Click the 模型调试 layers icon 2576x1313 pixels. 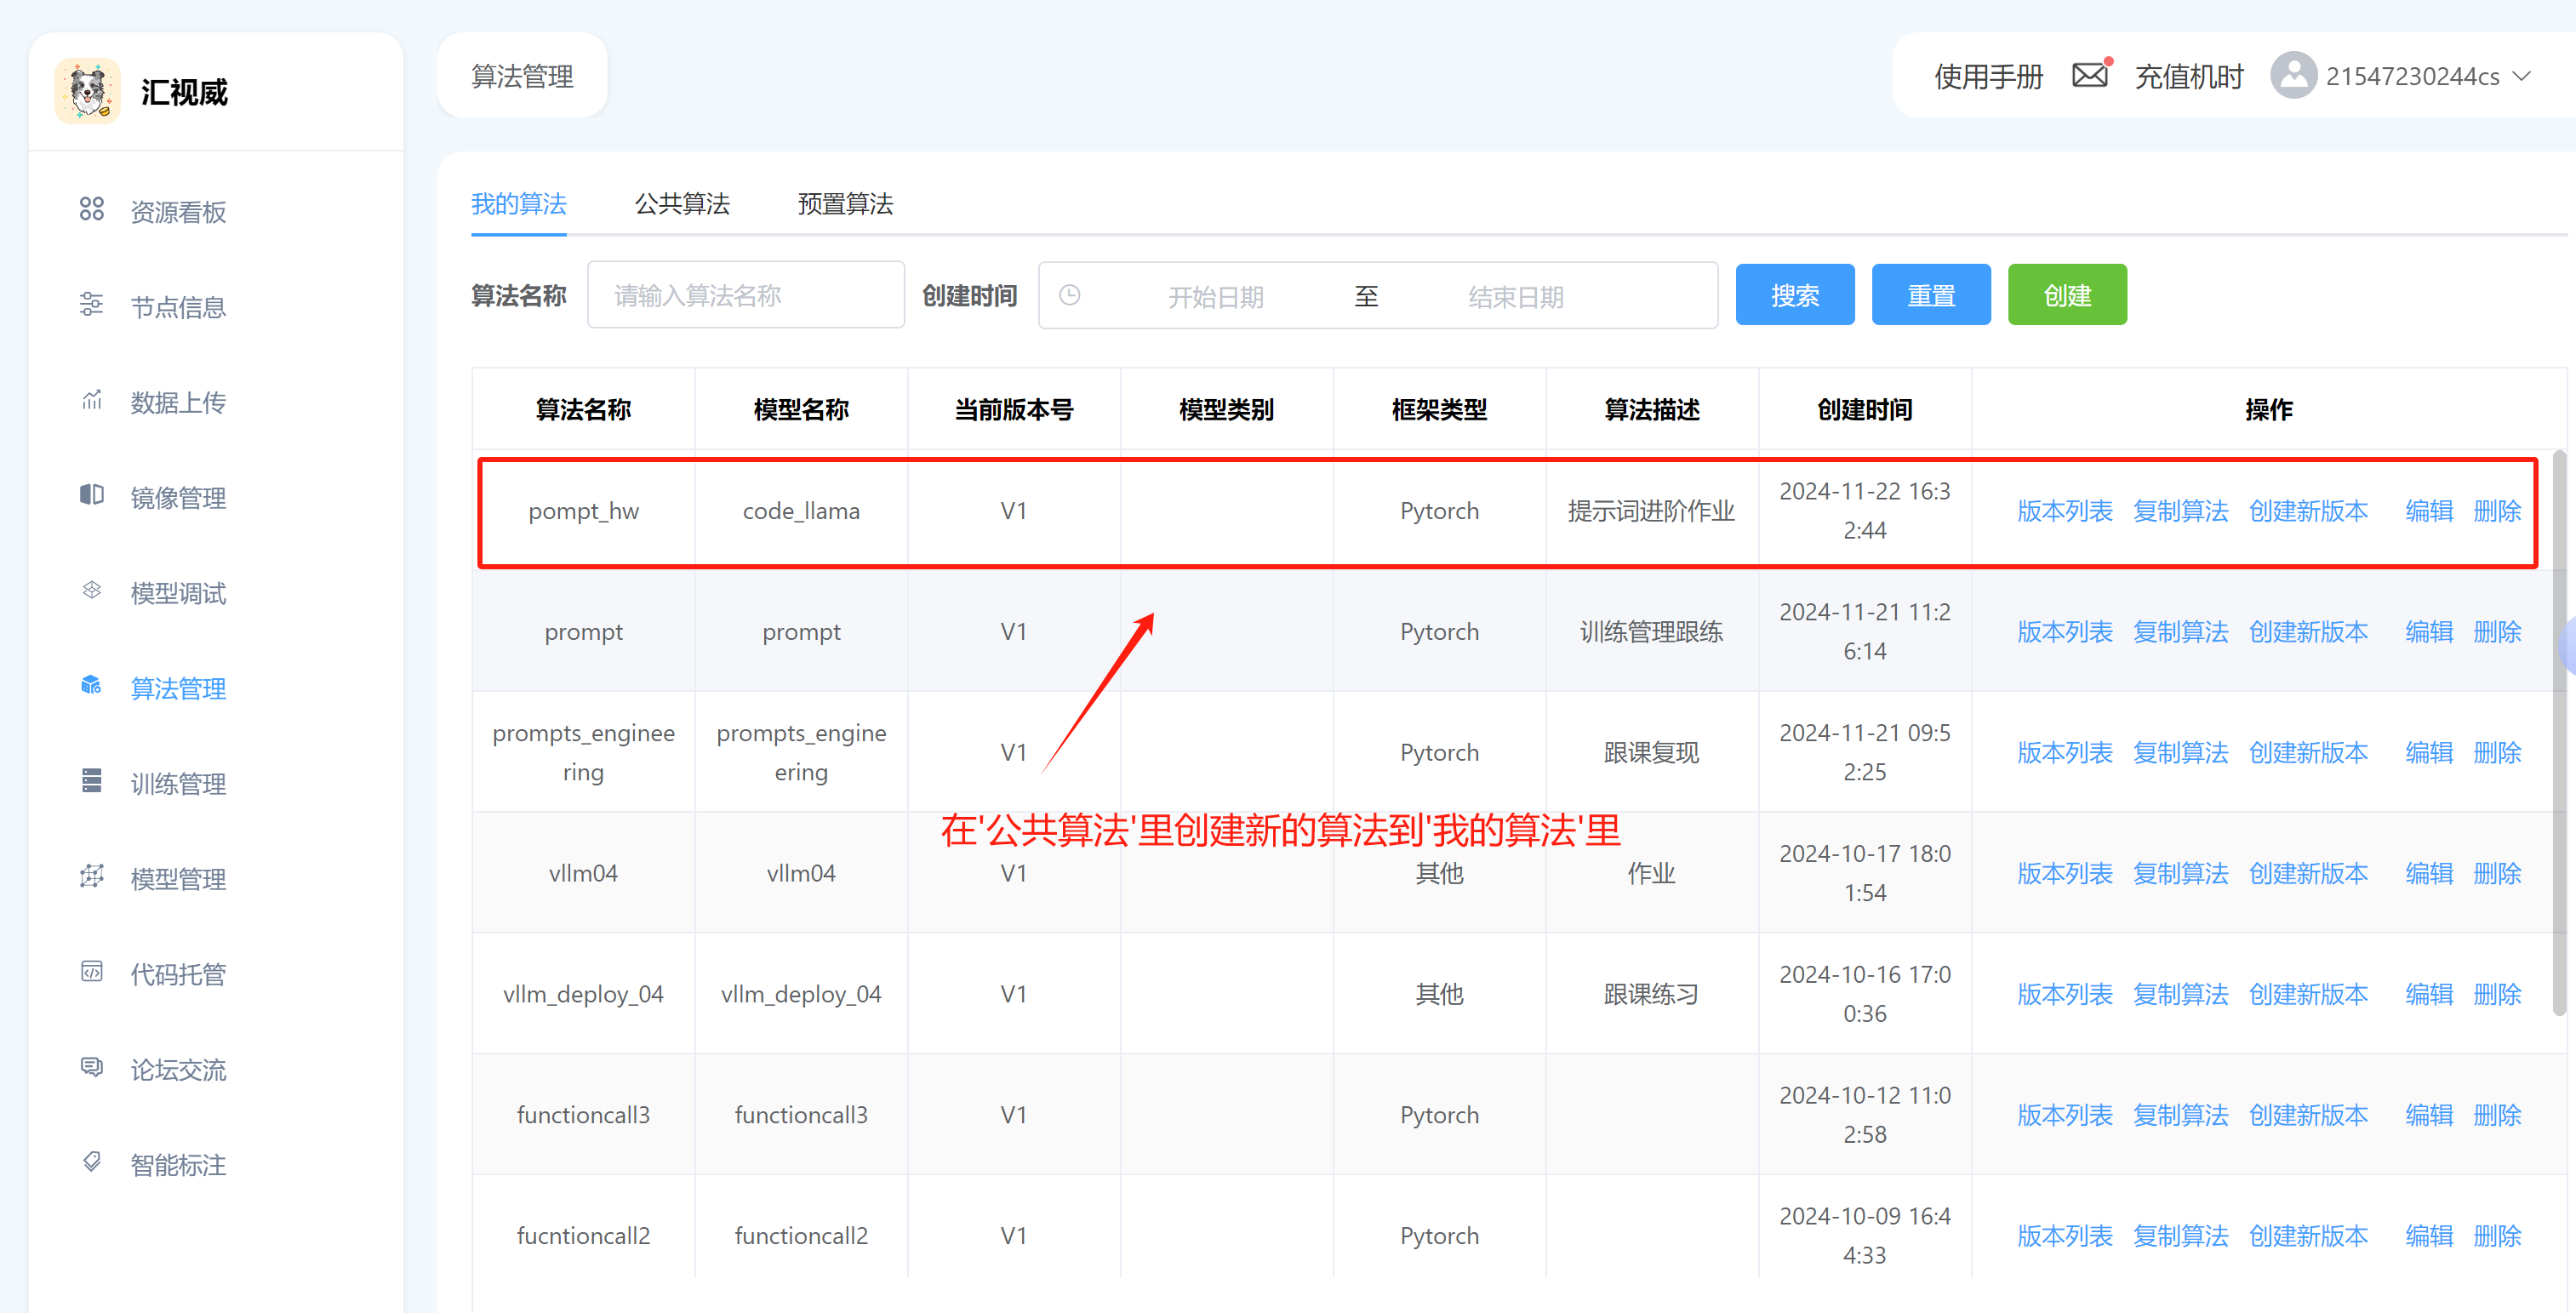91,590
